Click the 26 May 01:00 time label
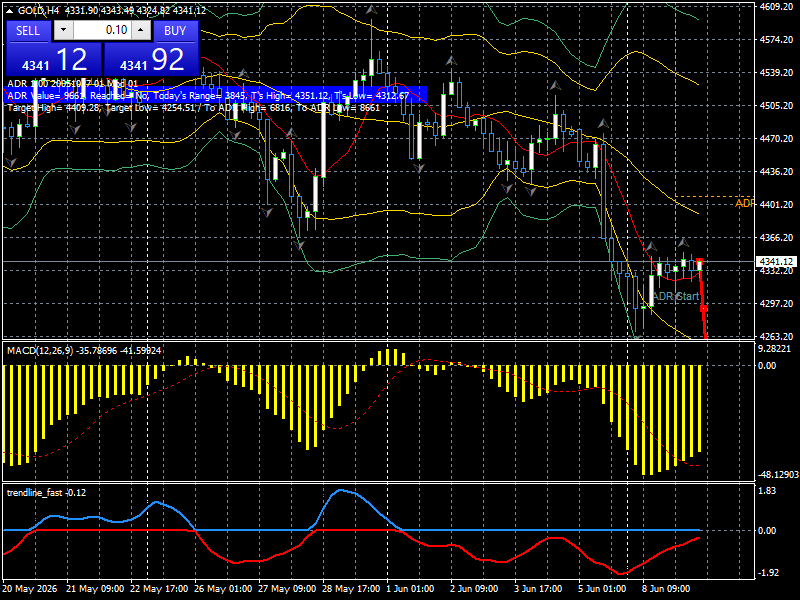Viewport: 800px width, 600px height. coord(223,589)
